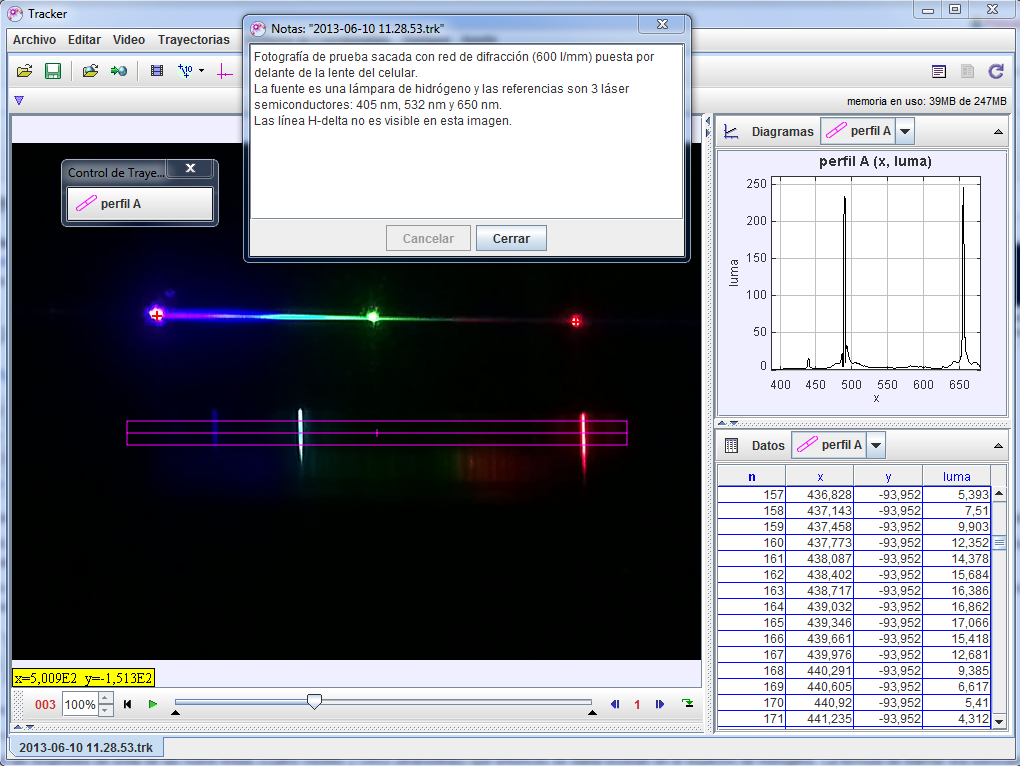Viewport: 1020px width, 766px height.
Task: Click the Notes icon in toolbar
Action: pos(938,71)
